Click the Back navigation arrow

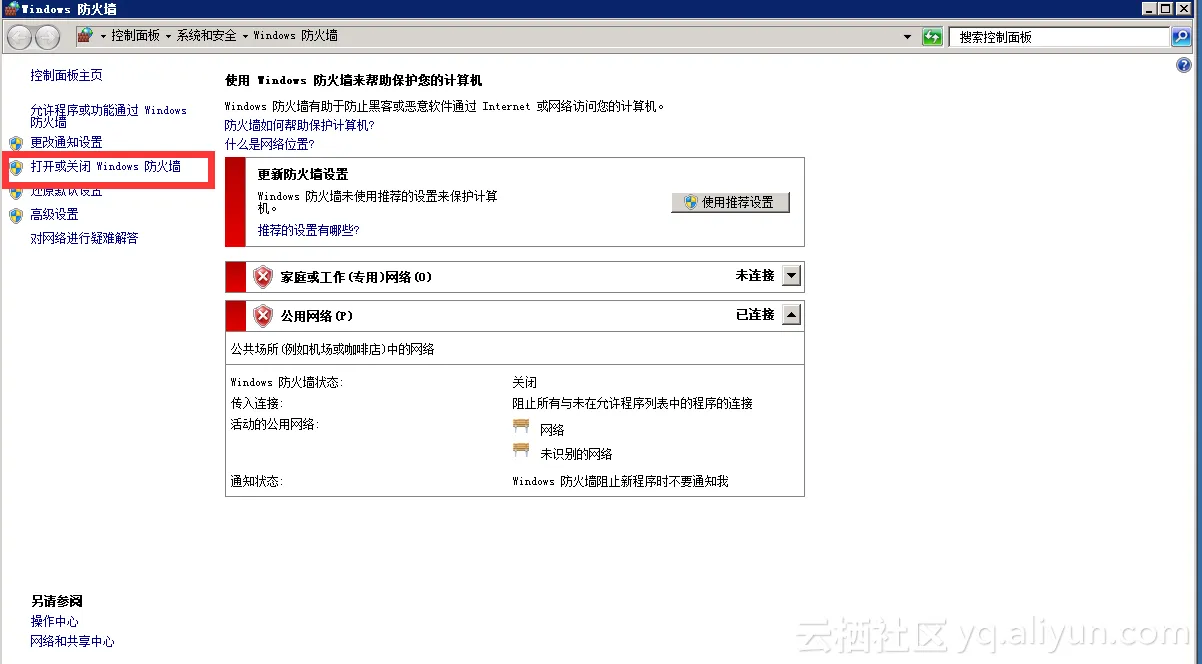pyautogui.click(x=20, y=37)
